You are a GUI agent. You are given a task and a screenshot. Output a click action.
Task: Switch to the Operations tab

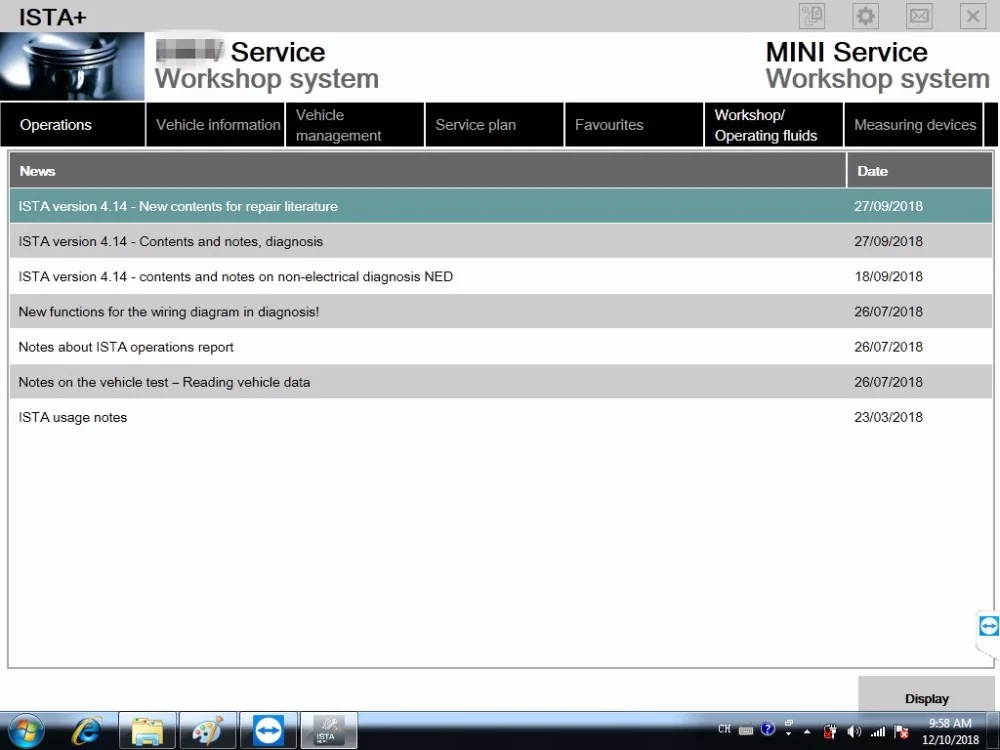click(73, 125)
